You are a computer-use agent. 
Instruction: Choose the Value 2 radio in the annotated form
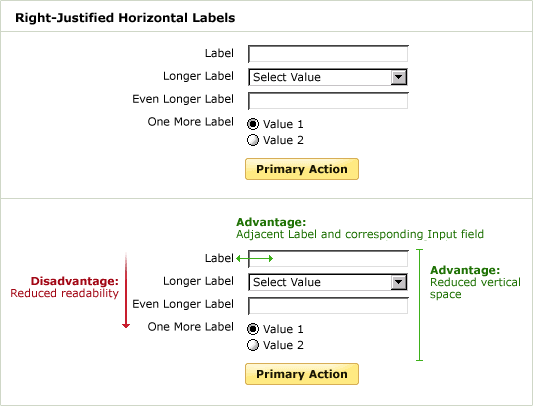pos(253,345)
